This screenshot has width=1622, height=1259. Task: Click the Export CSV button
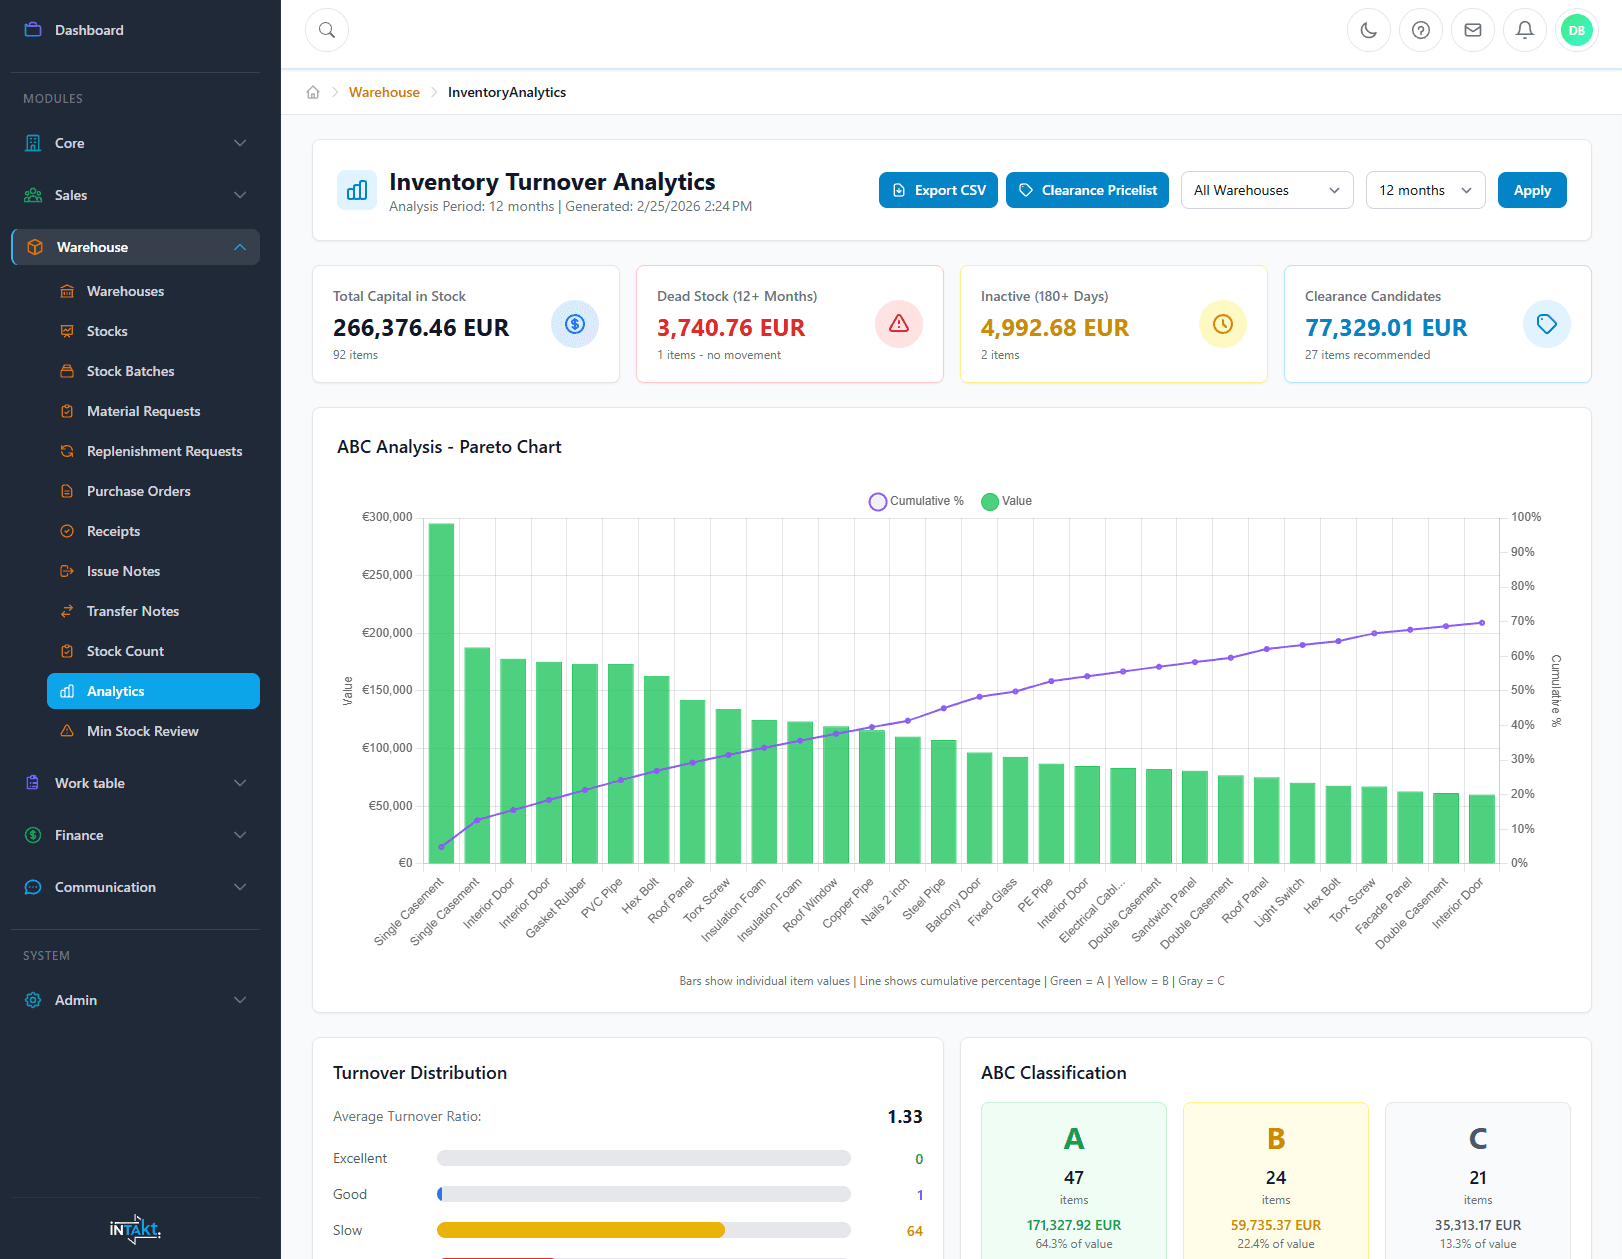(x=937, y=190)
